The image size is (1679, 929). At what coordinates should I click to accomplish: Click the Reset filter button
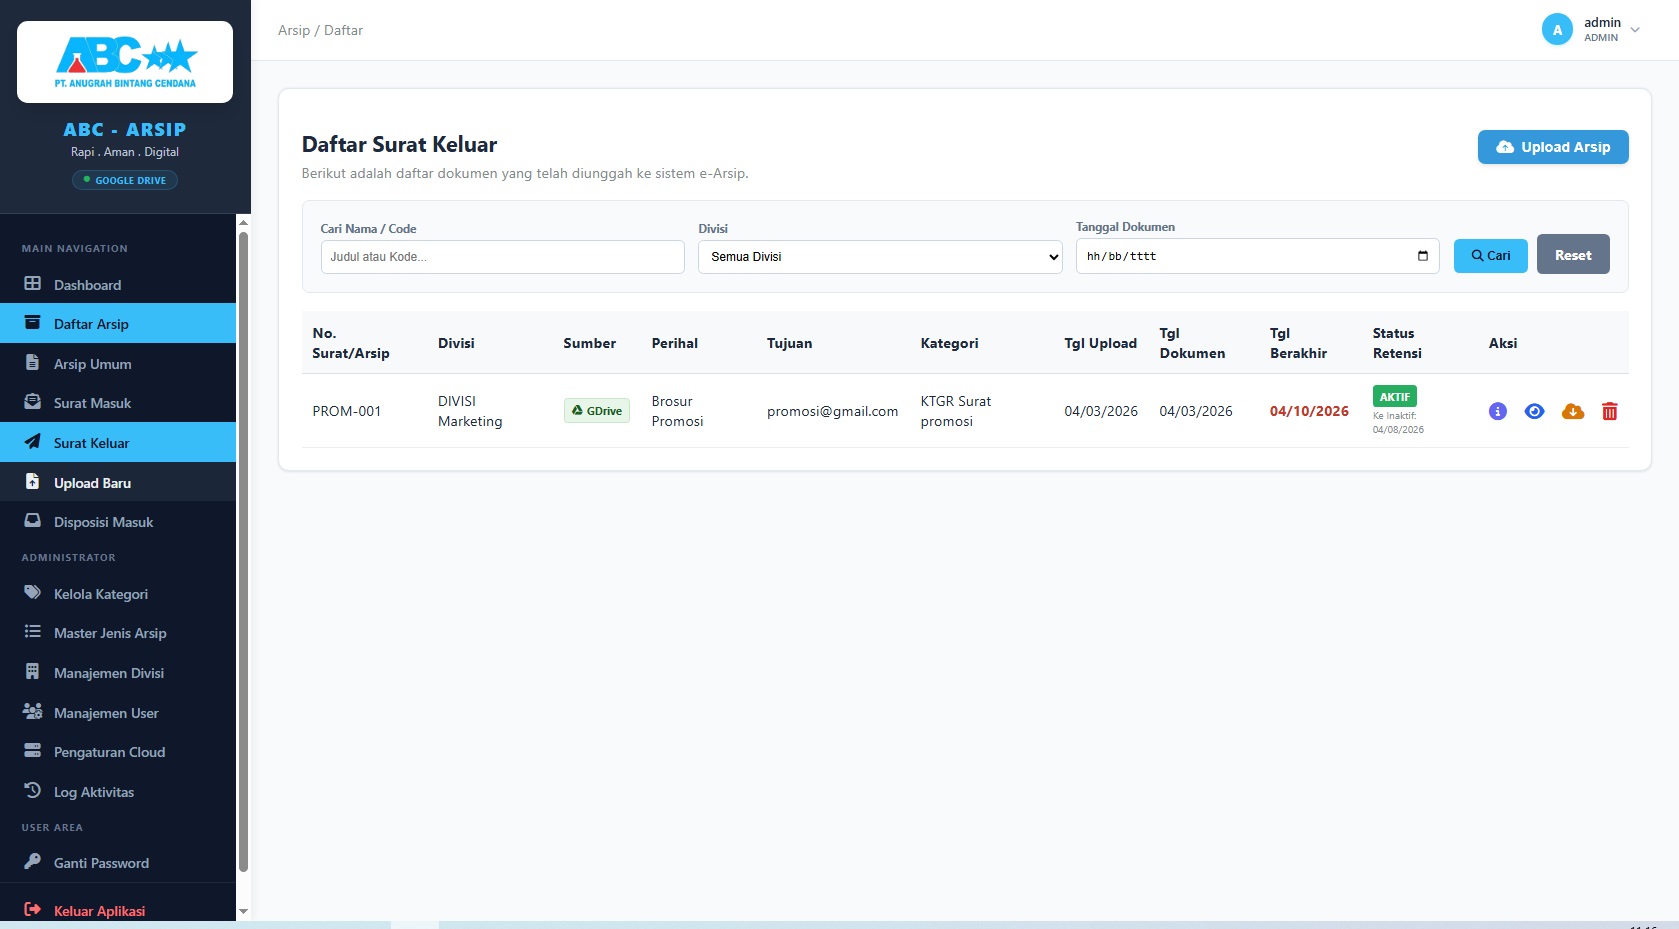1573,255
